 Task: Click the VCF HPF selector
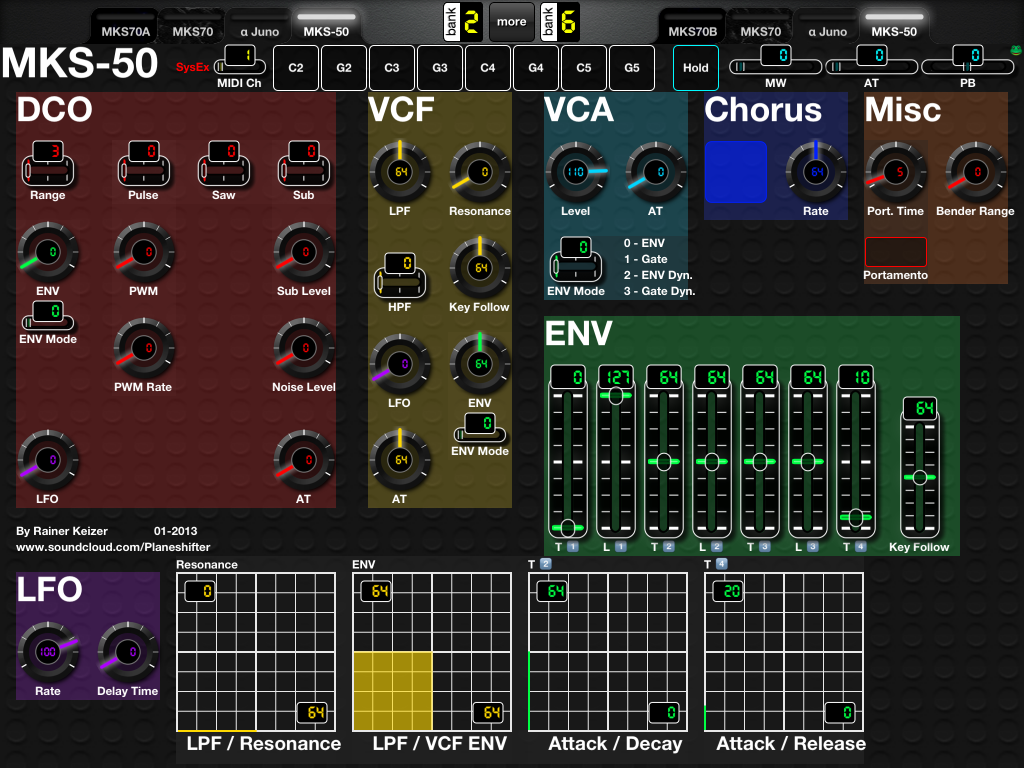coord(400,275)
